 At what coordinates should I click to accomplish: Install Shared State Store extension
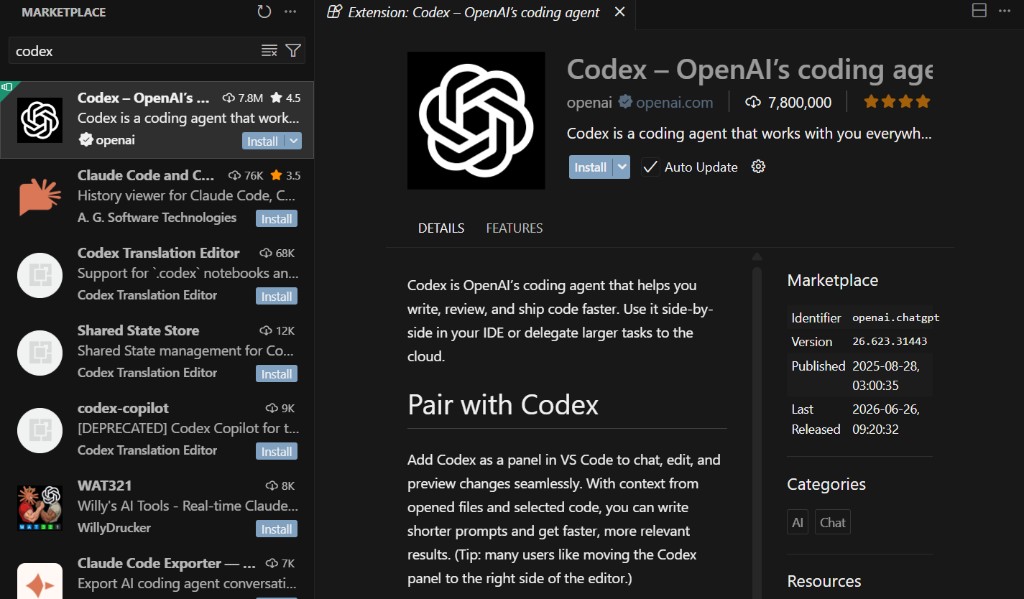pyautogui.click(x=277, y=374)
